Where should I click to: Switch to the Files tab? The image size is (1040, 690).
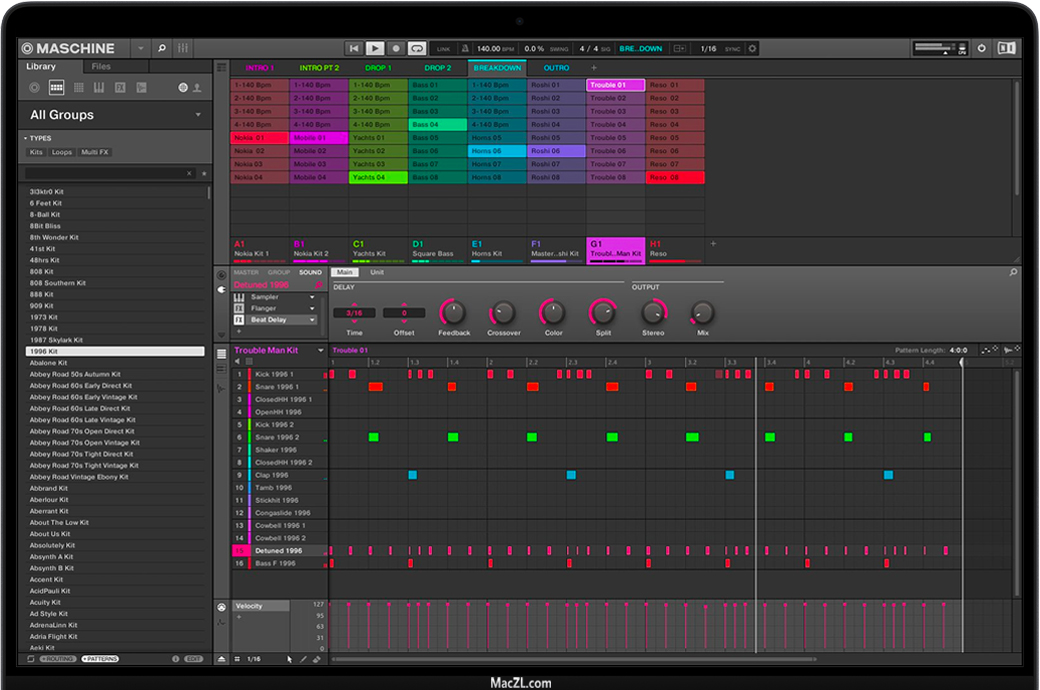tap(101, 67)
